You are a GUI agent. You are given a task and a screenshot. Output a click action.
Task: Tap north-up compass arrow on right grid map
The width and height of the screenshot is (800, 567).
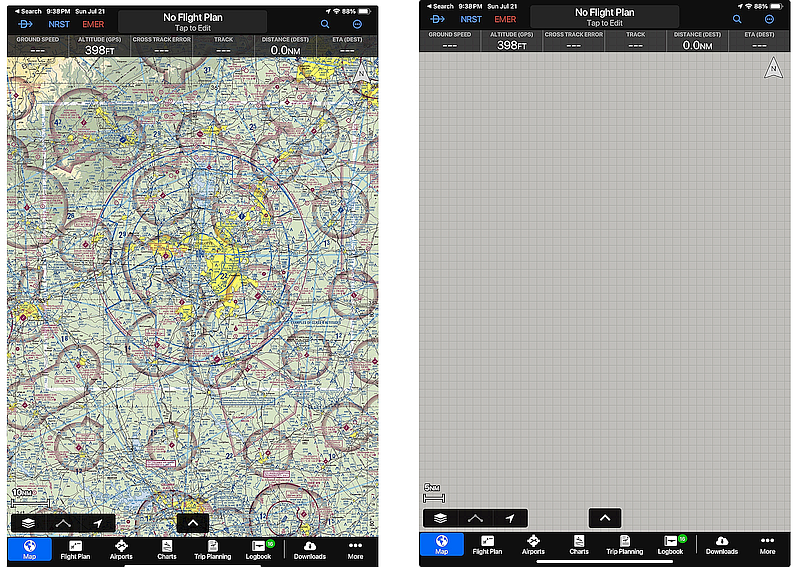click(773, 67)
